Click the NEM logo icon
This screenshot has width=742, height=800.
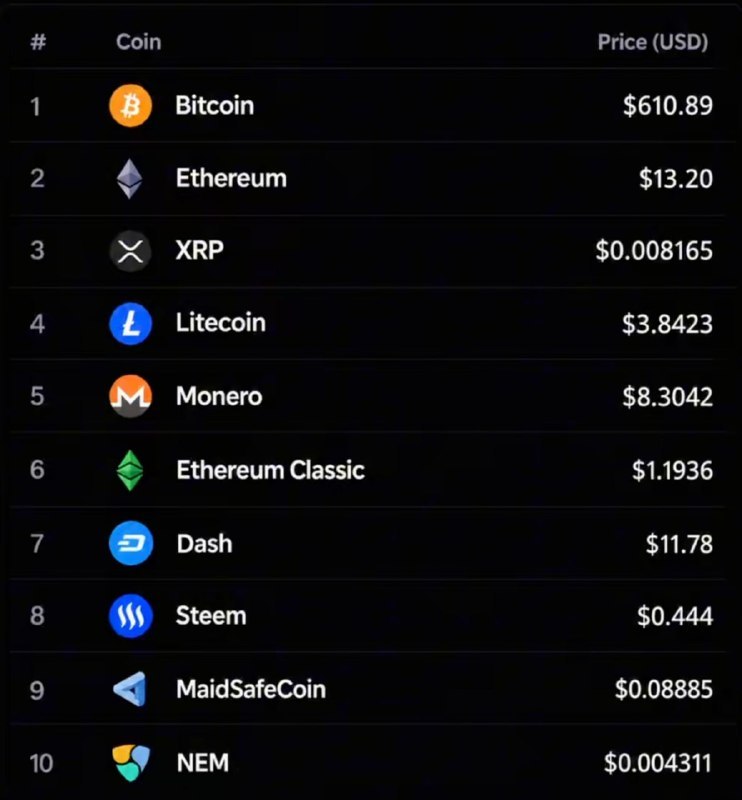pos(131,763)
